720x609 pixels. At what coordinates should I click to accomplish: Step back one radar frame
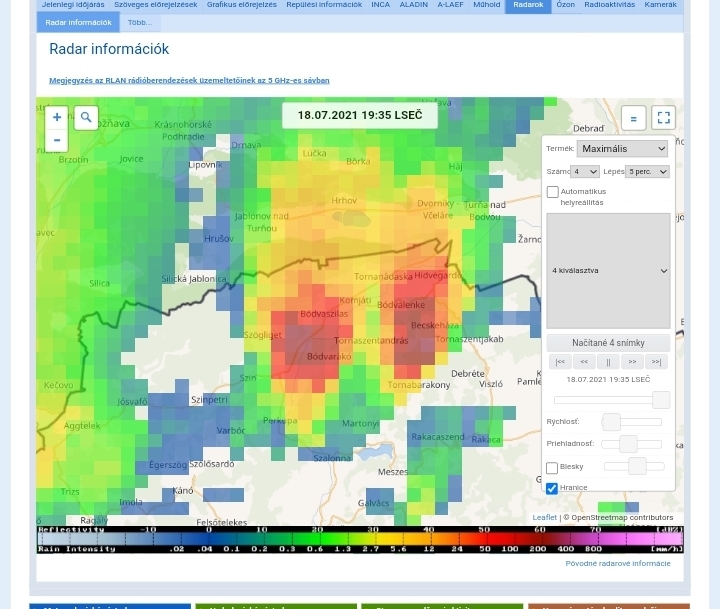click(x=584, y=362)
